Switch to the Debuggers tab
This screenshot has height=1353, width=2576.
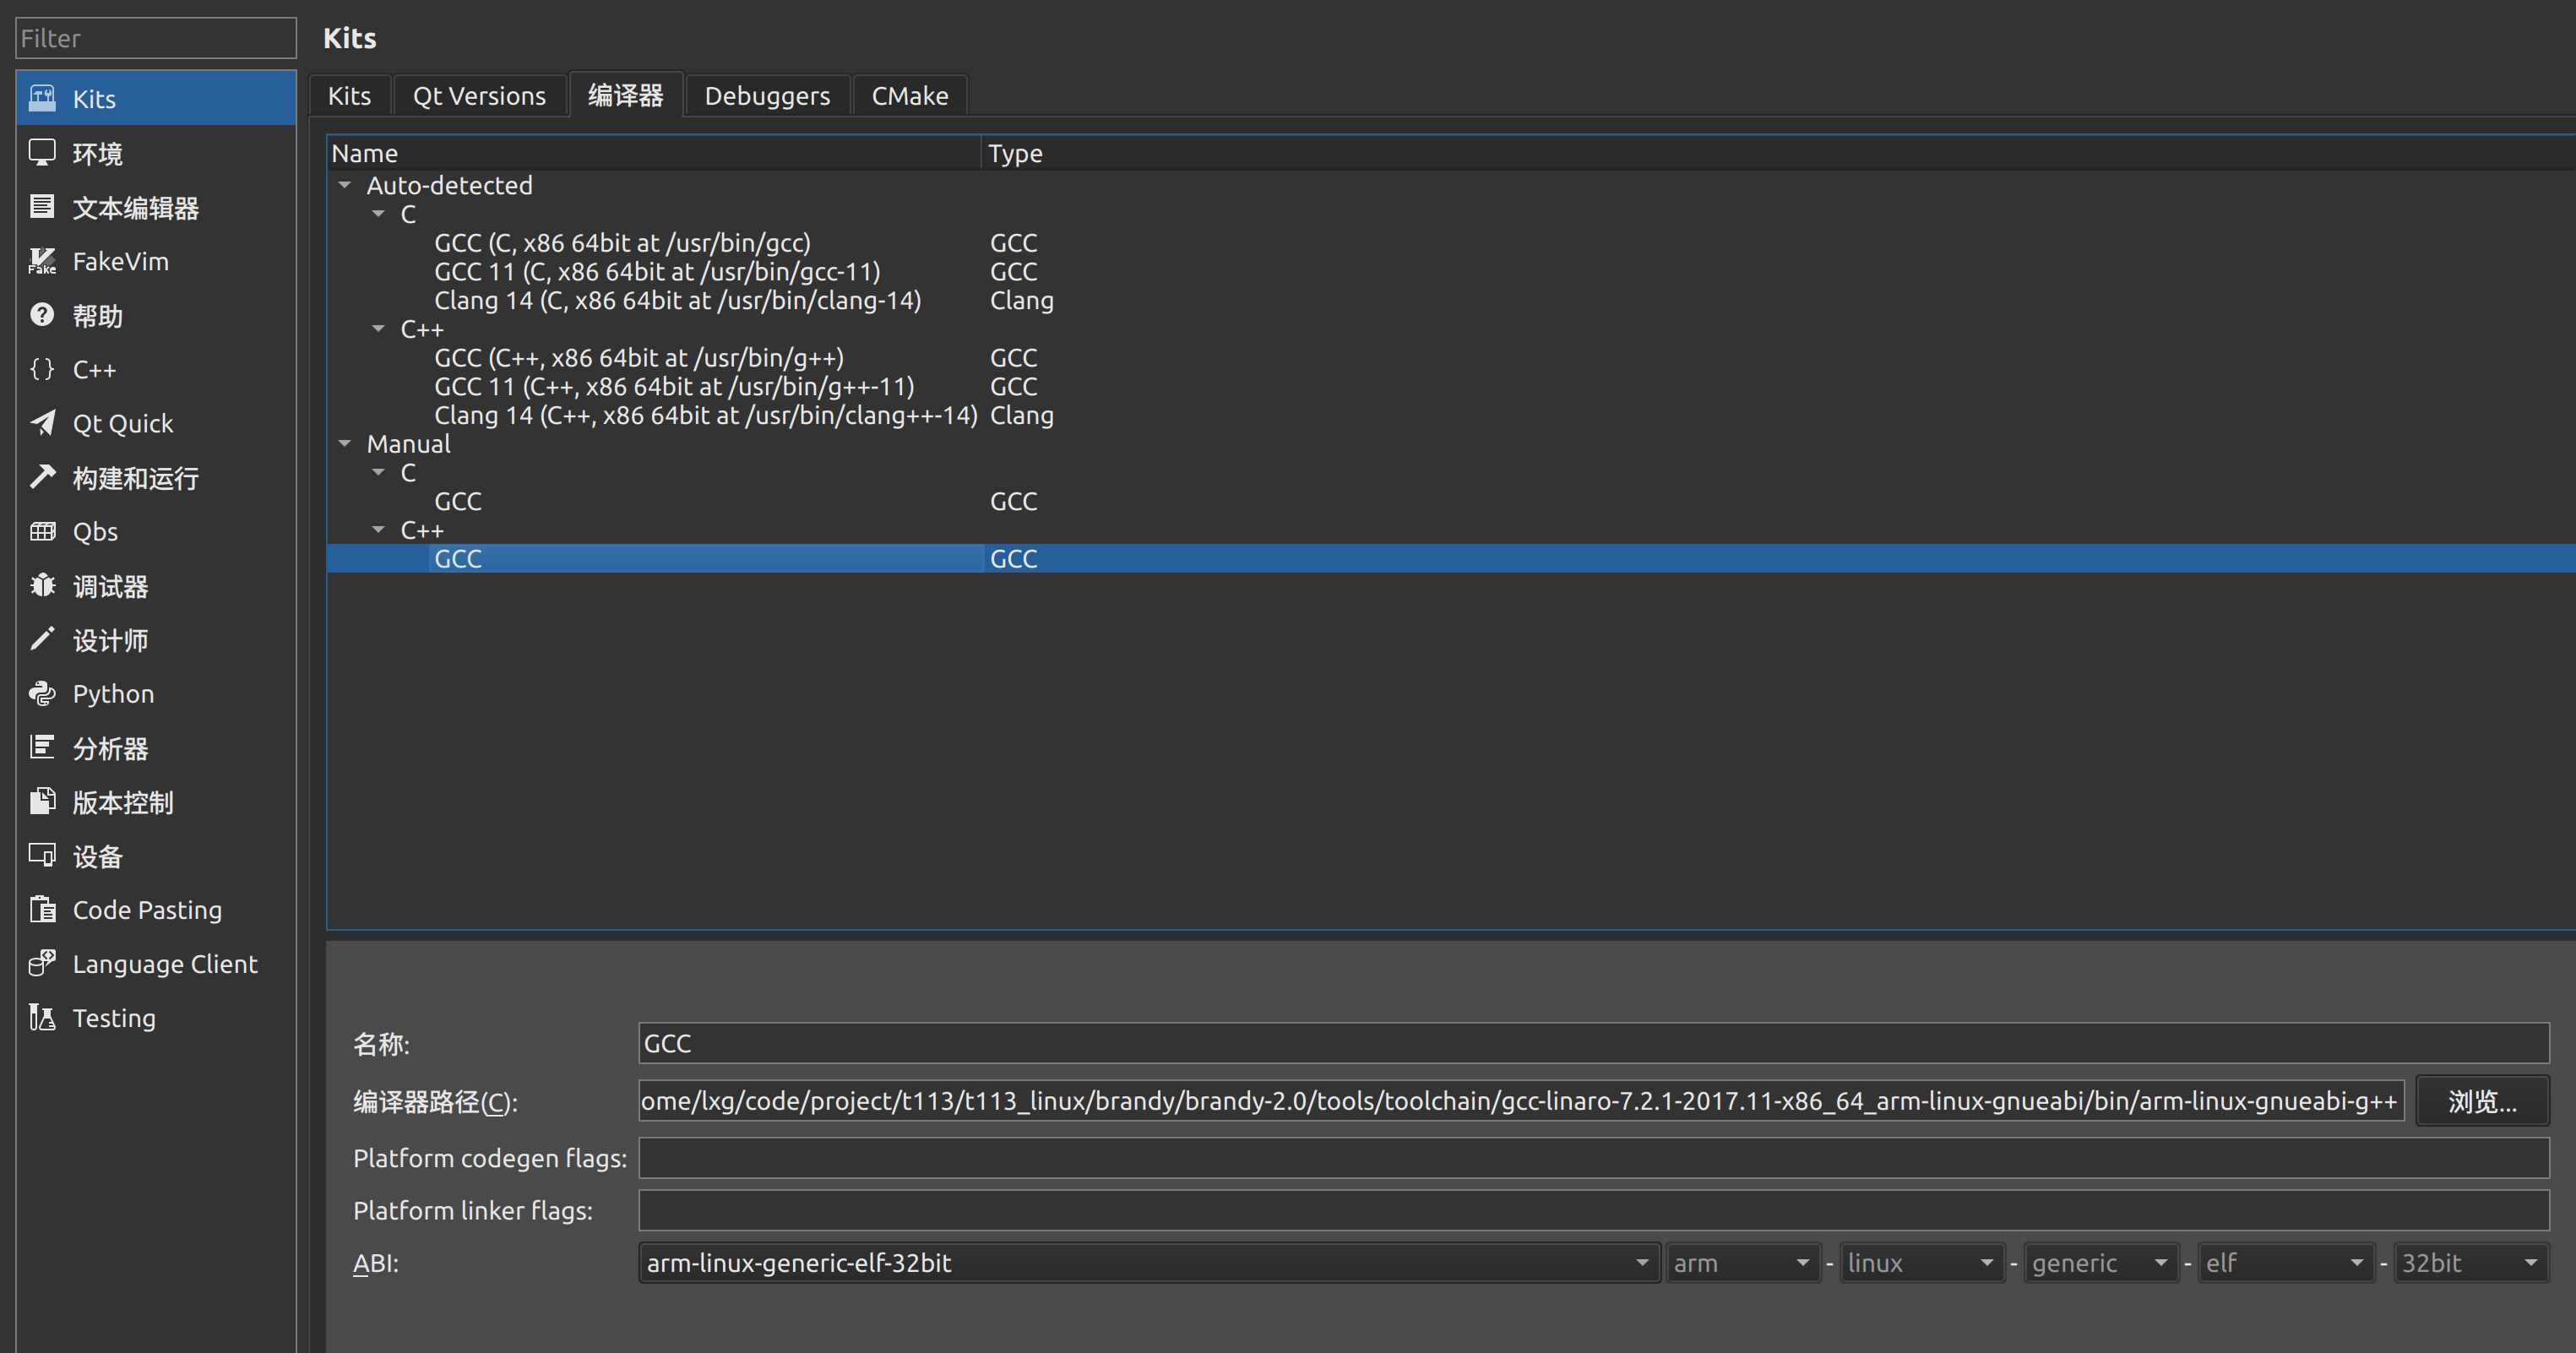coord(767,96)
